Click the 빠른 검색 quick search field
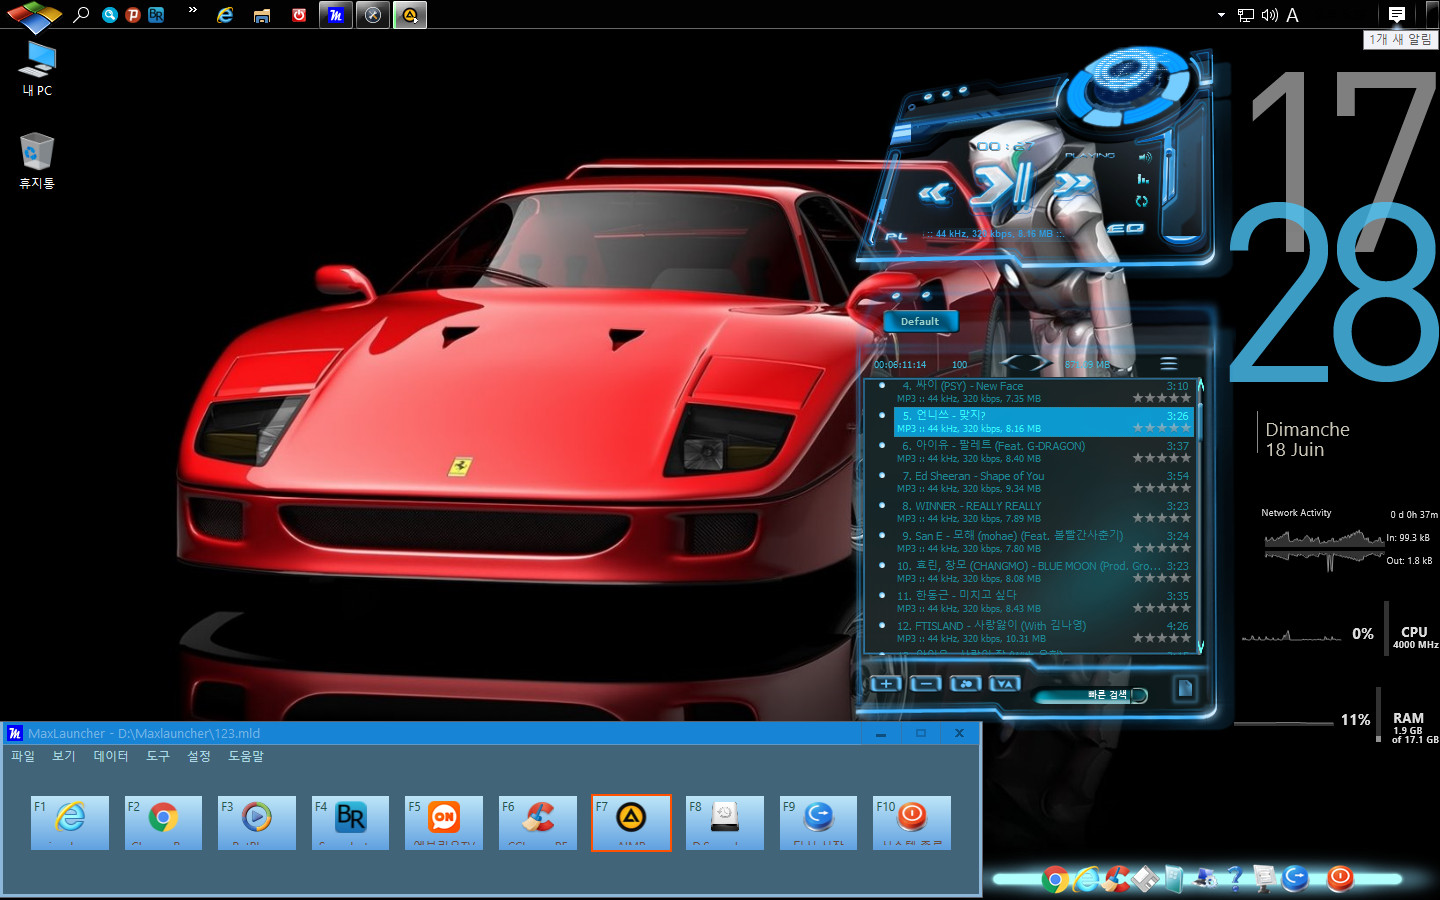1440x900 pixels. tap(1090, 695)
